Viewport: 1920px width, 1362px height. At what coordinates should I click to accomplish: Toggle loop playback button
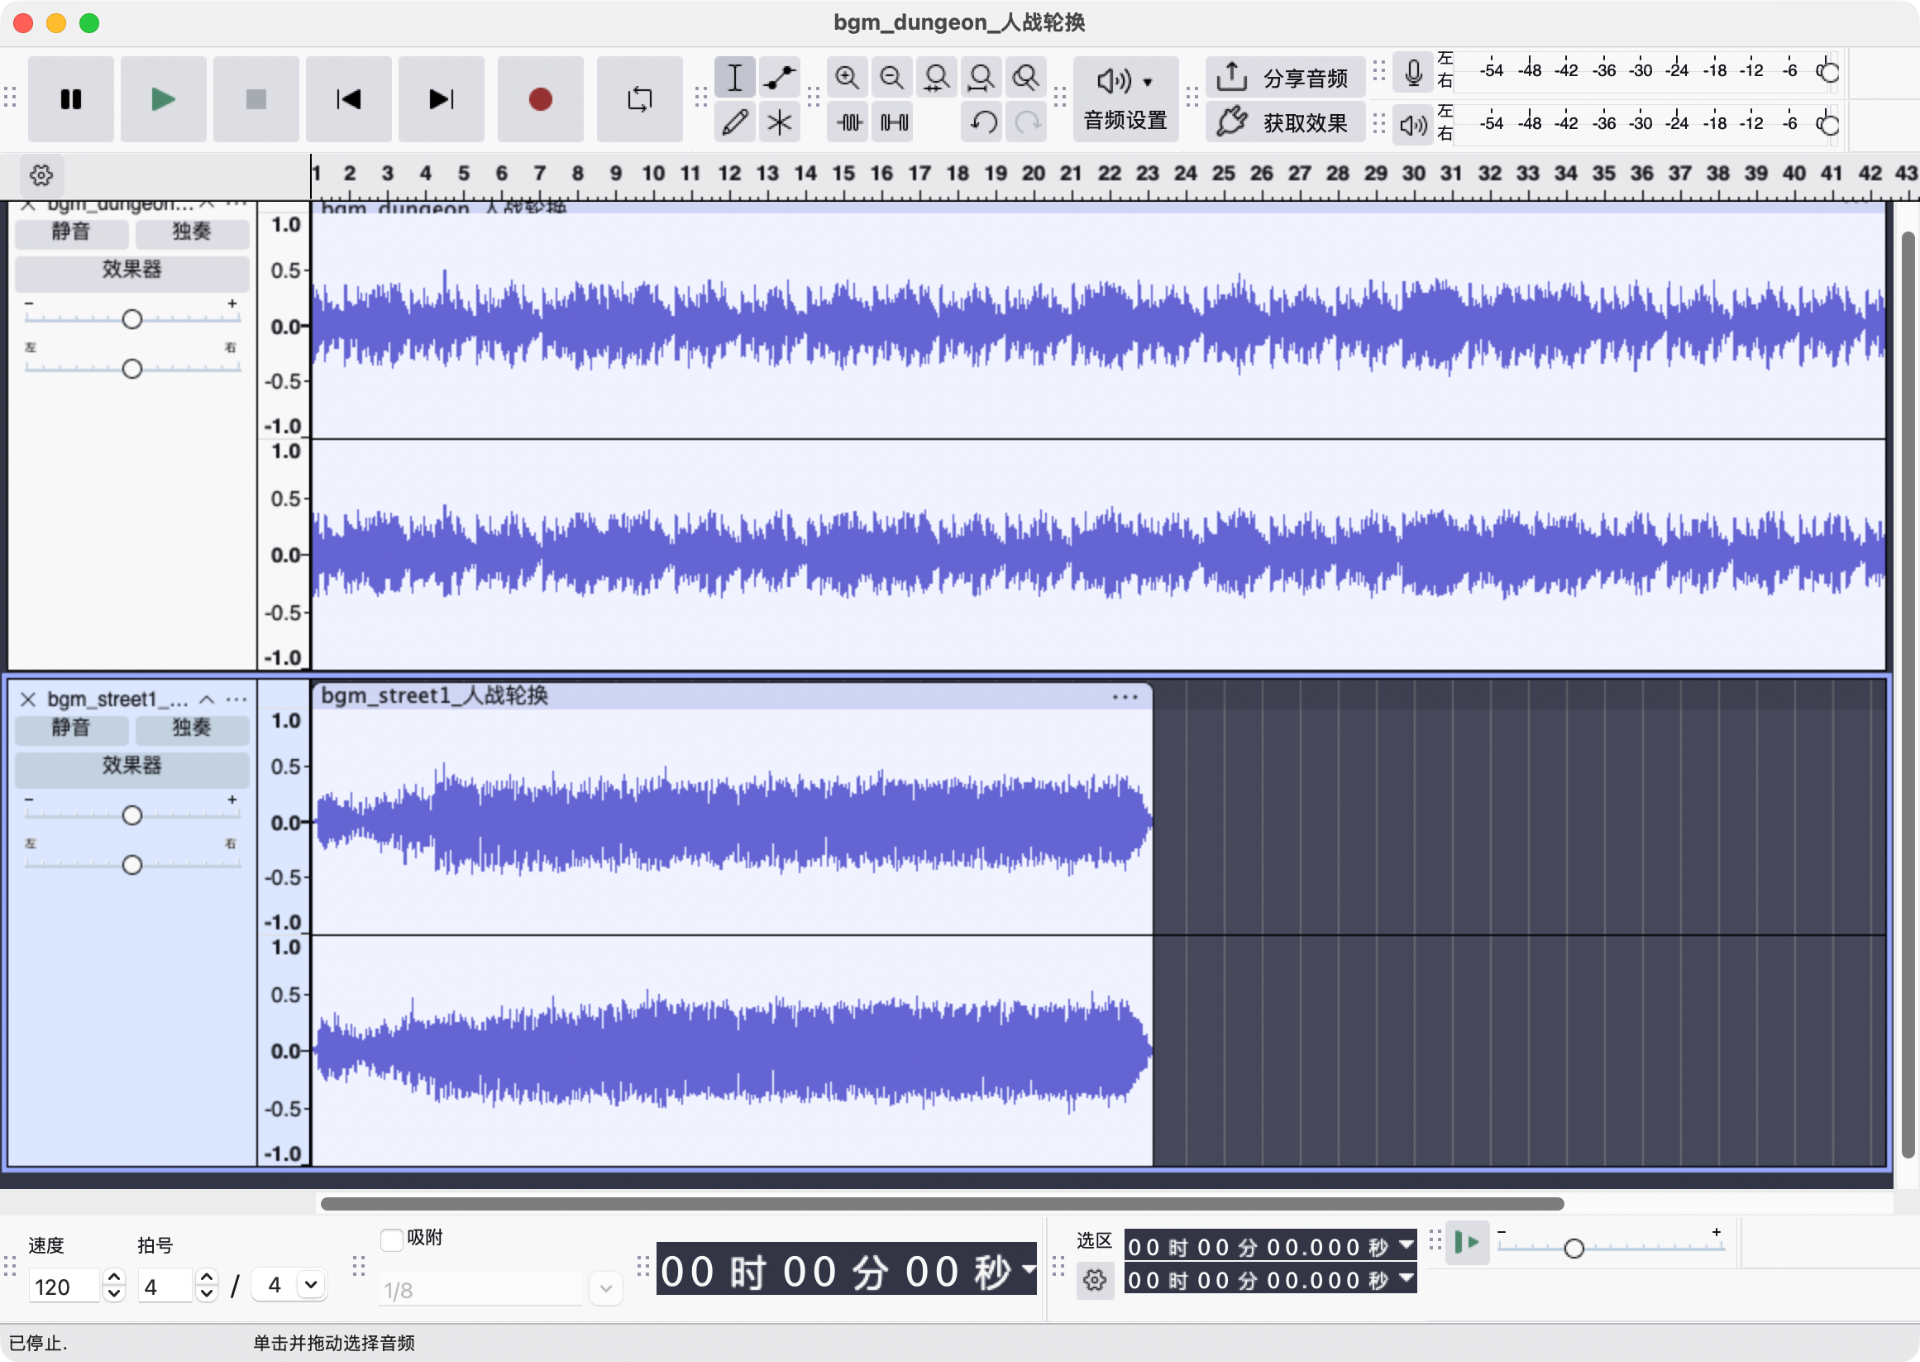(639, 99)
